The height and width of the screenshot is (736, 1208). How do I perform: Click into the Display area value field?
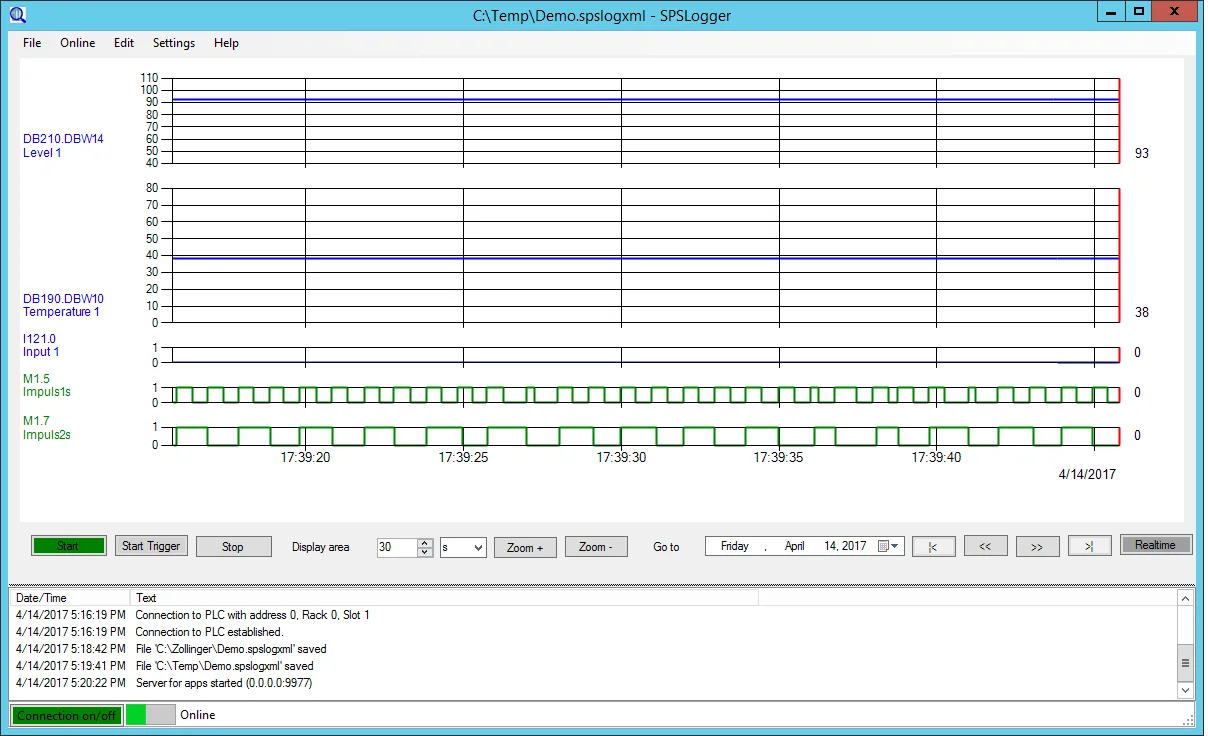[x=396, y=547]
